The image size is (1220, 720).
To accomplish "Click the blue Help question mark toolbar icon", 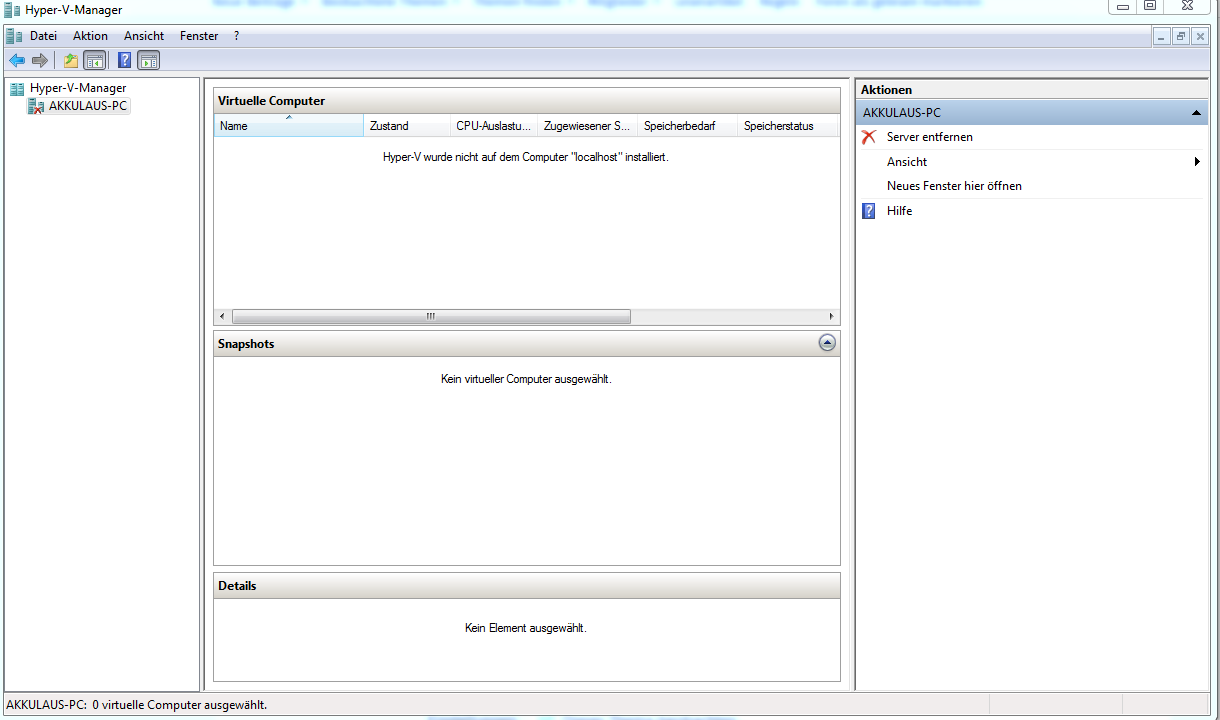I will (125, 60).
